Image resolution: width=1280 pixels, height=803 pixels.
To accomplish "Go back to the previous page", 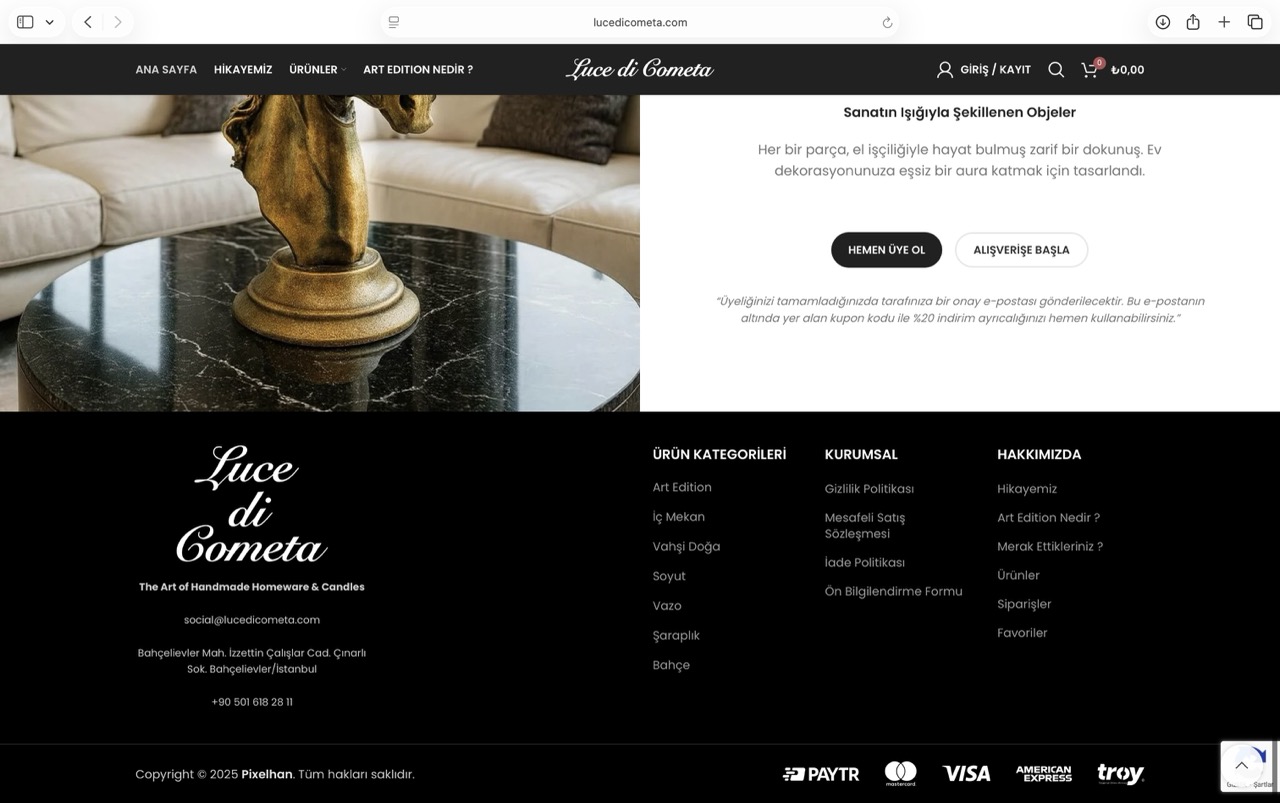I will coord(88,22).
